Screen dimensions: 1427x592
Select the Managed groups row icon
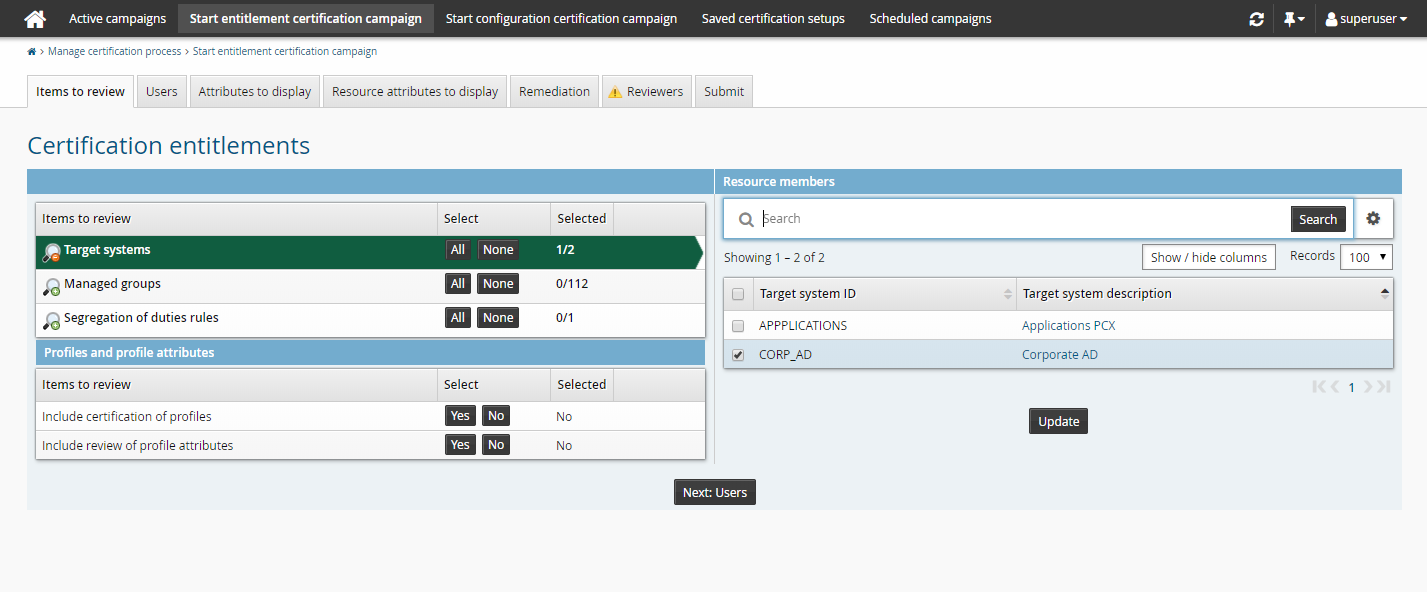point(52,287)
